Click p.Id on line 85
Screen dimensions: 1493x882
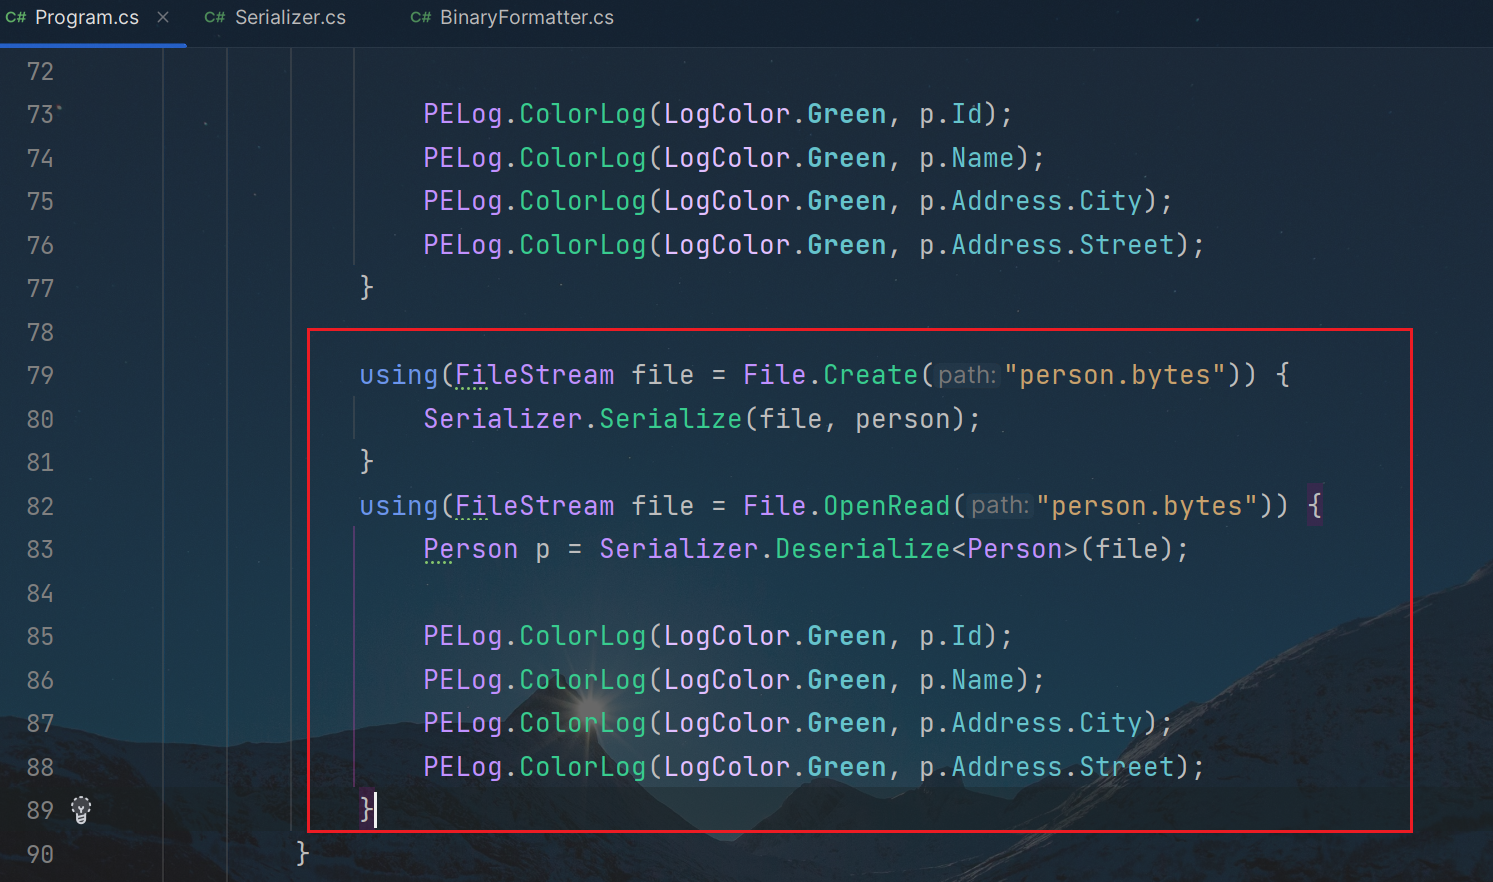(951, 636)
